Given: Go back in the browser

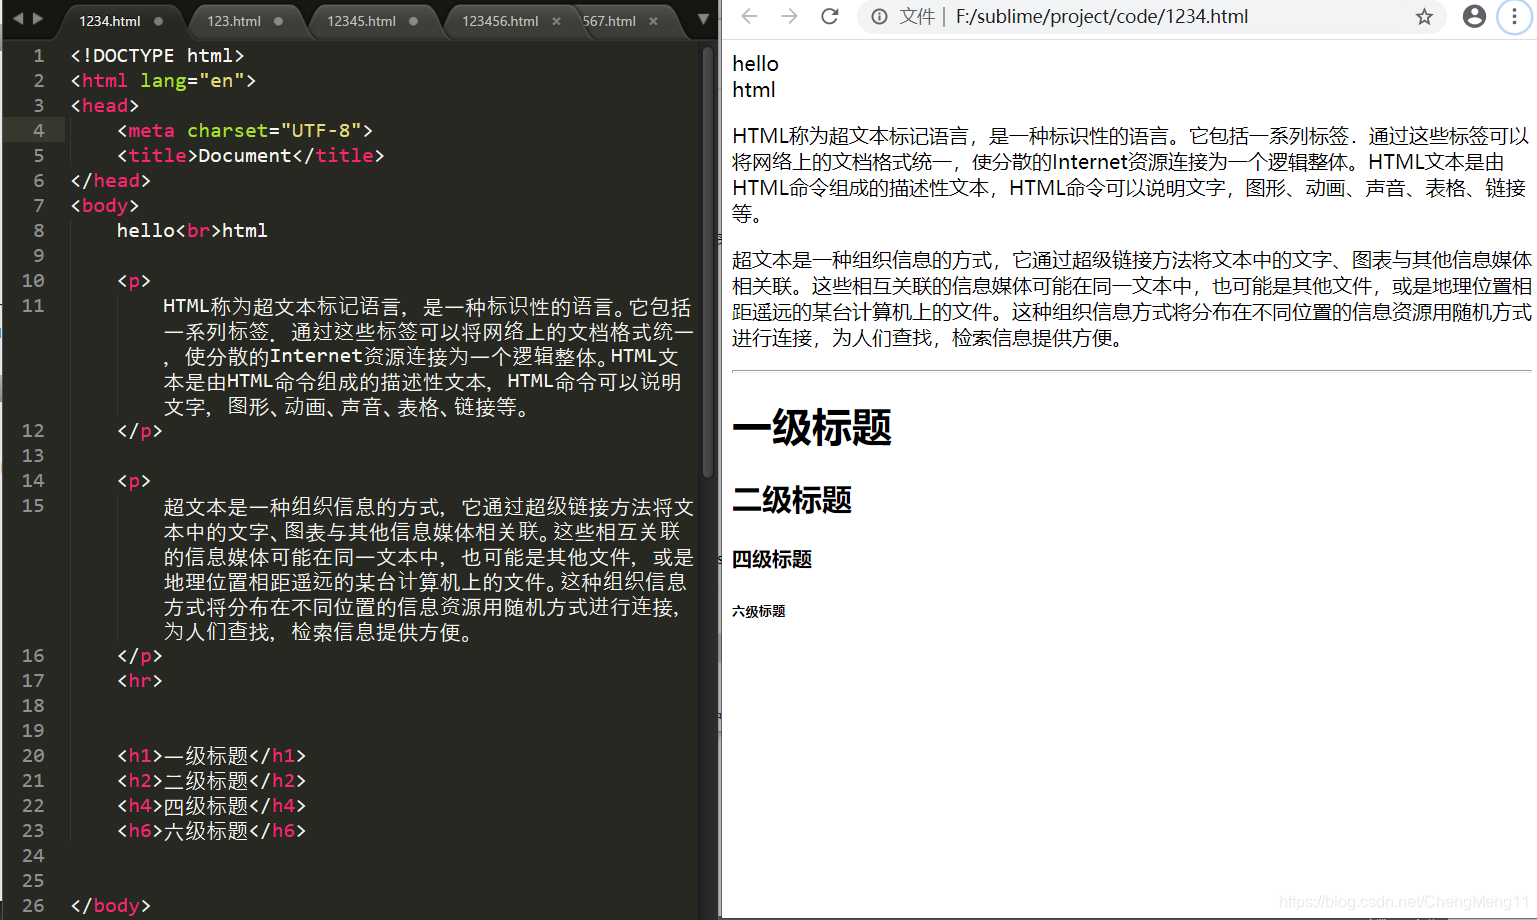Looking at the screenshot, I should click(749, 17).
